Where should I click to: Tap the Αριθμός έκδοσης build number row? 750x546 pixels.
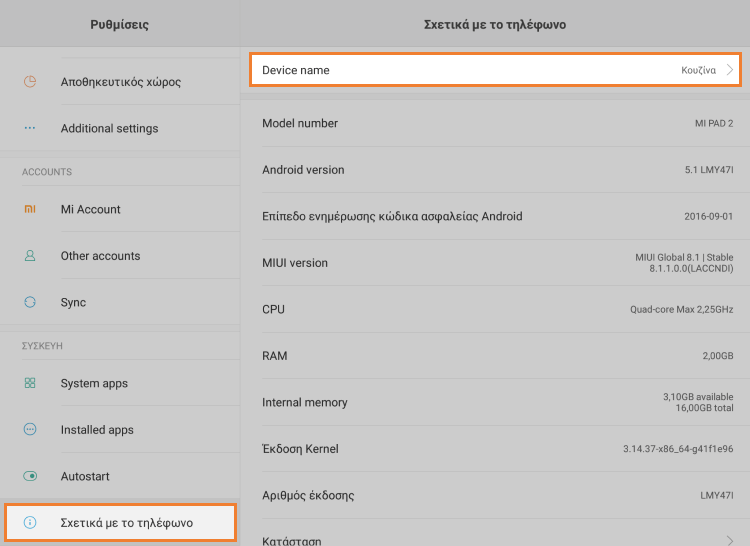(x=497, y=496)
